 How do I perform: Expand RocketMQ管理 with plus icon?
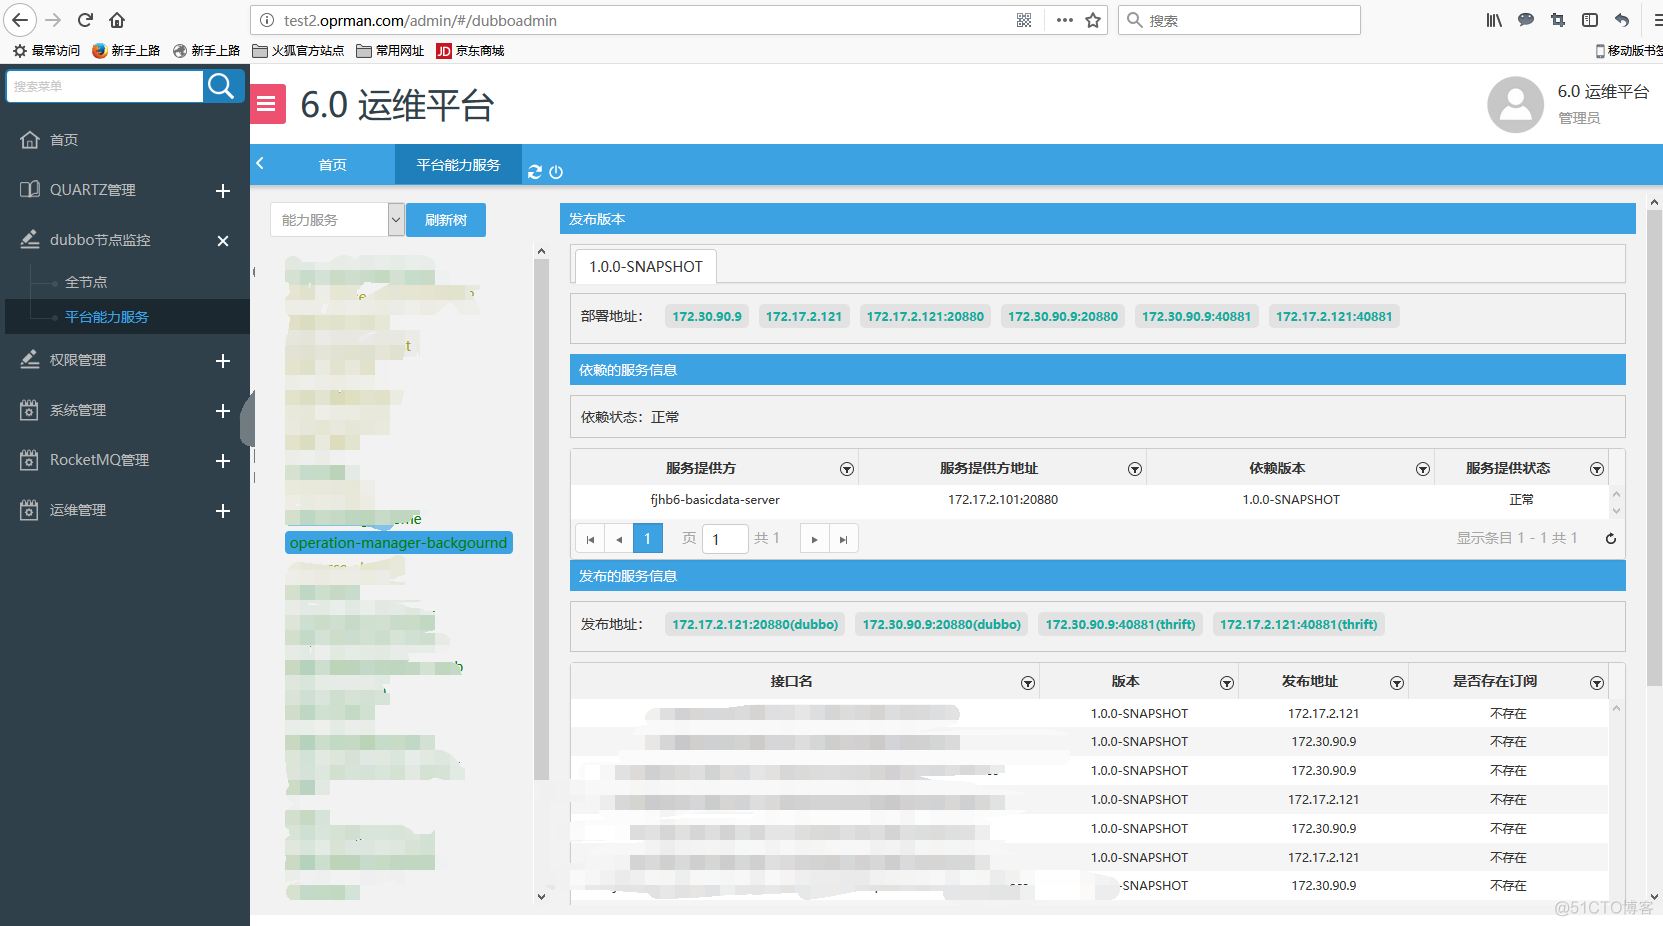(x=223, y=461)
